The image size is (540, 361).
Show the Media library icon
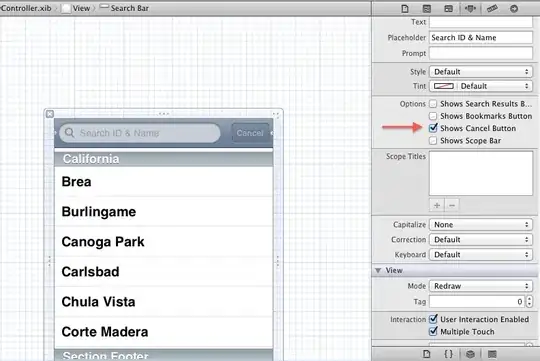[x=492, y=354]
